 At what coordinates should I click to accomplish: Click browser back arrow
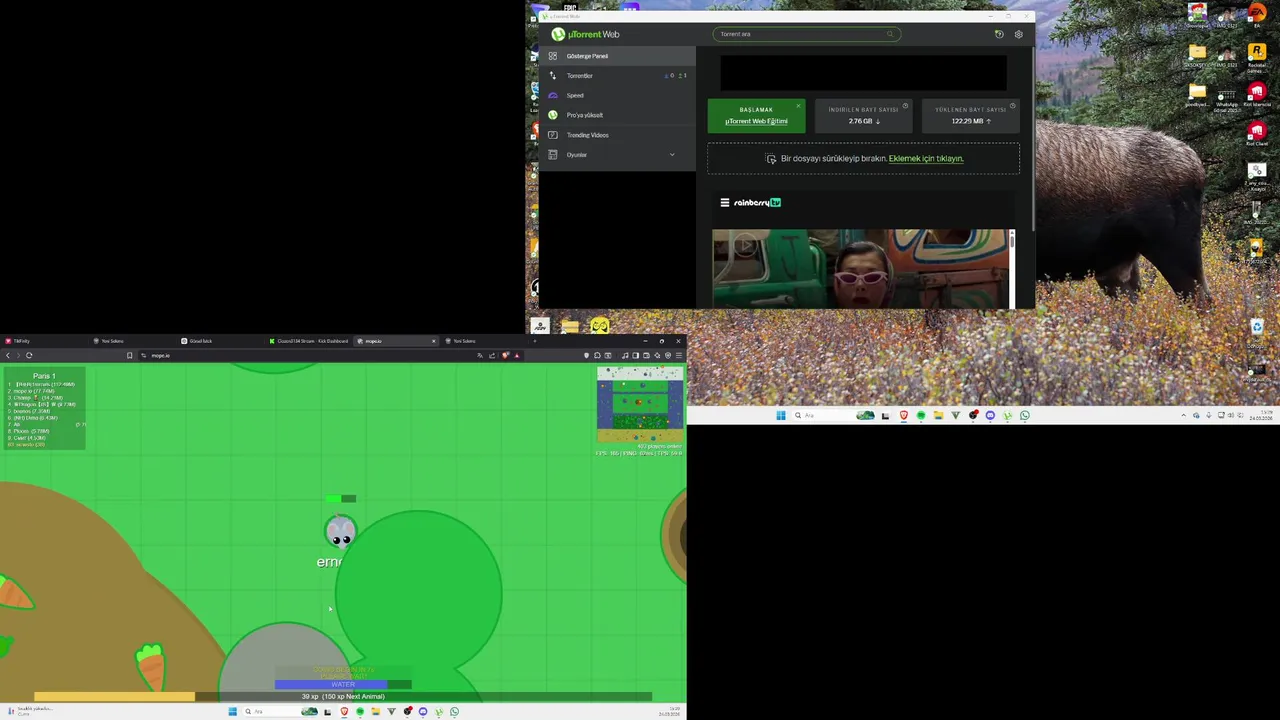coord(8,355)
